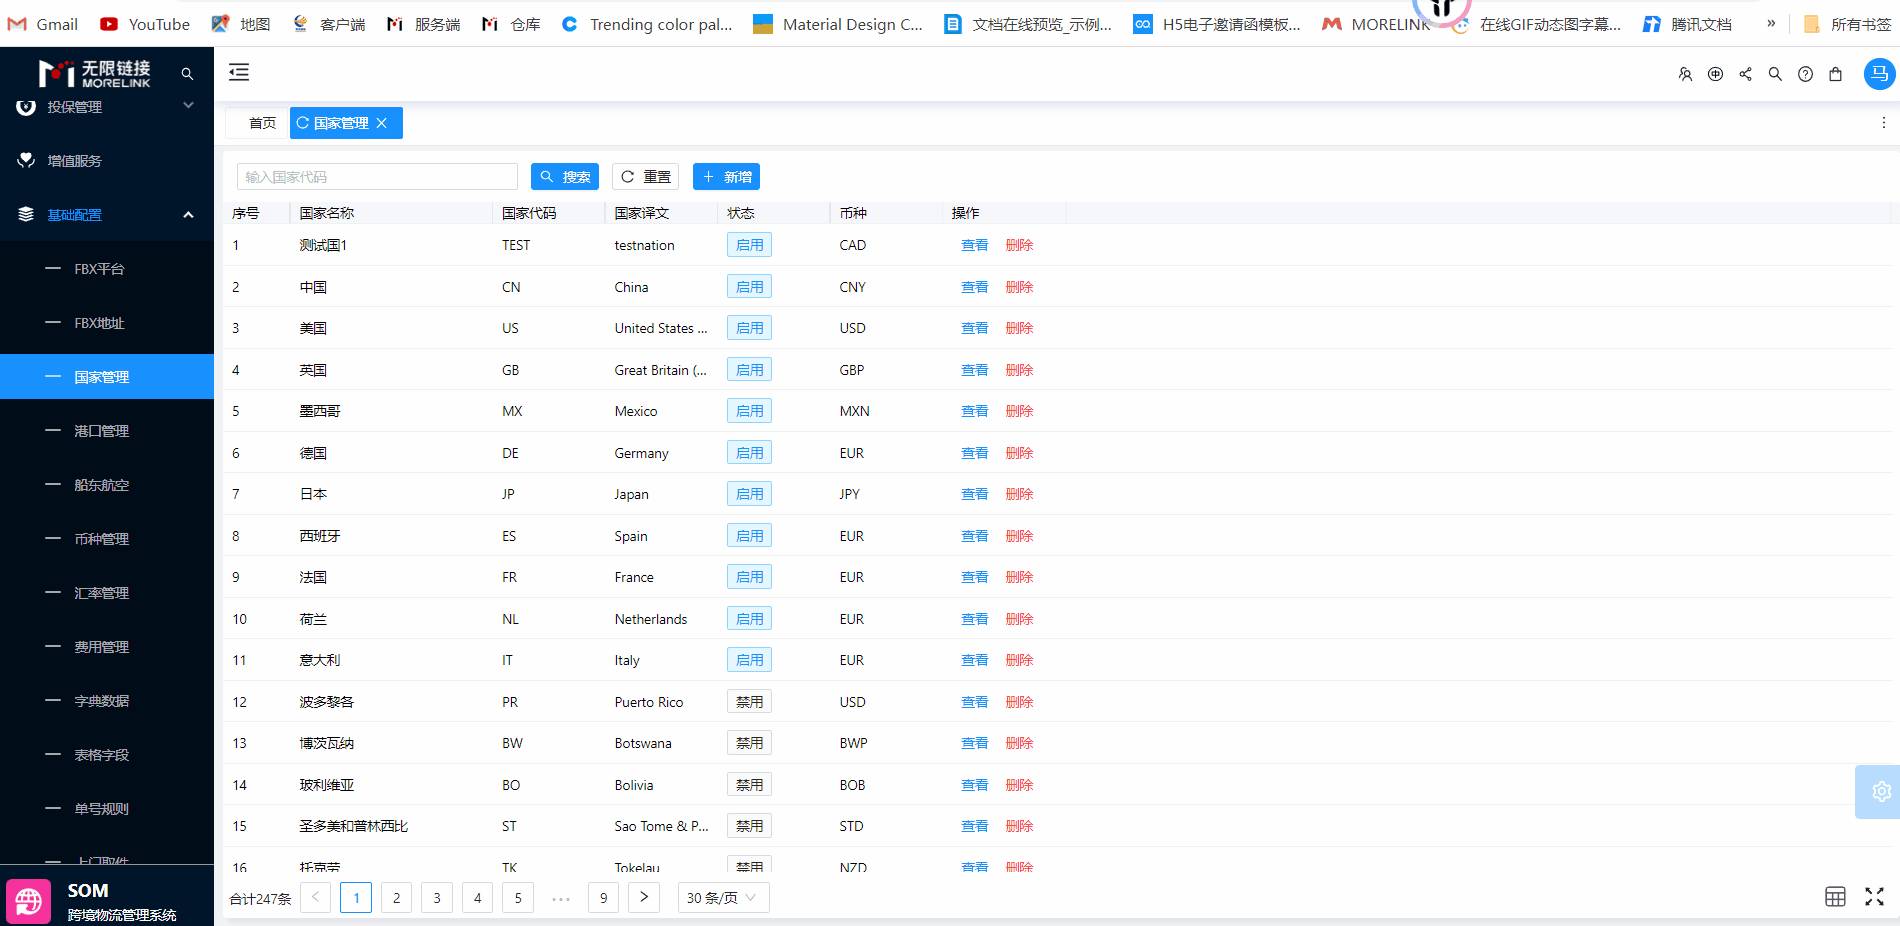1900x926 pixels.
Task: Open the 30 条/页 page size dropdown
Action: 723,898
